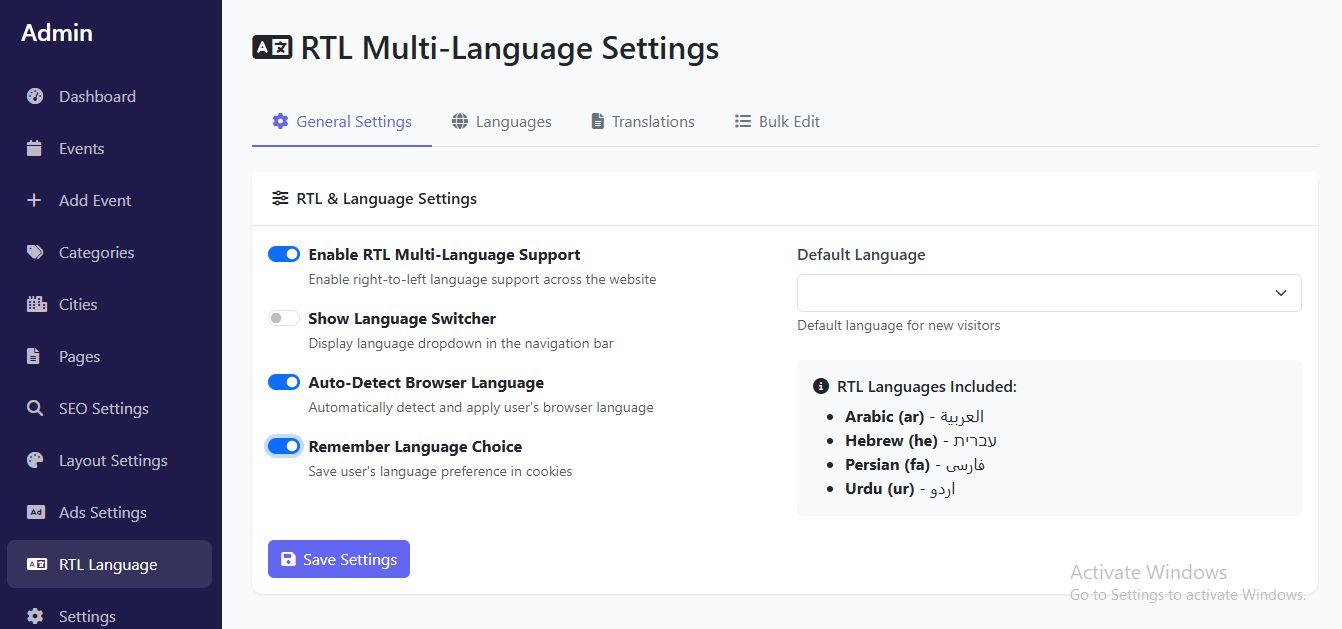Click the SEO Settings magnifier icon
Viewport: 1342px width, 629px height.
pyautogui.click(x=35, y=409)
